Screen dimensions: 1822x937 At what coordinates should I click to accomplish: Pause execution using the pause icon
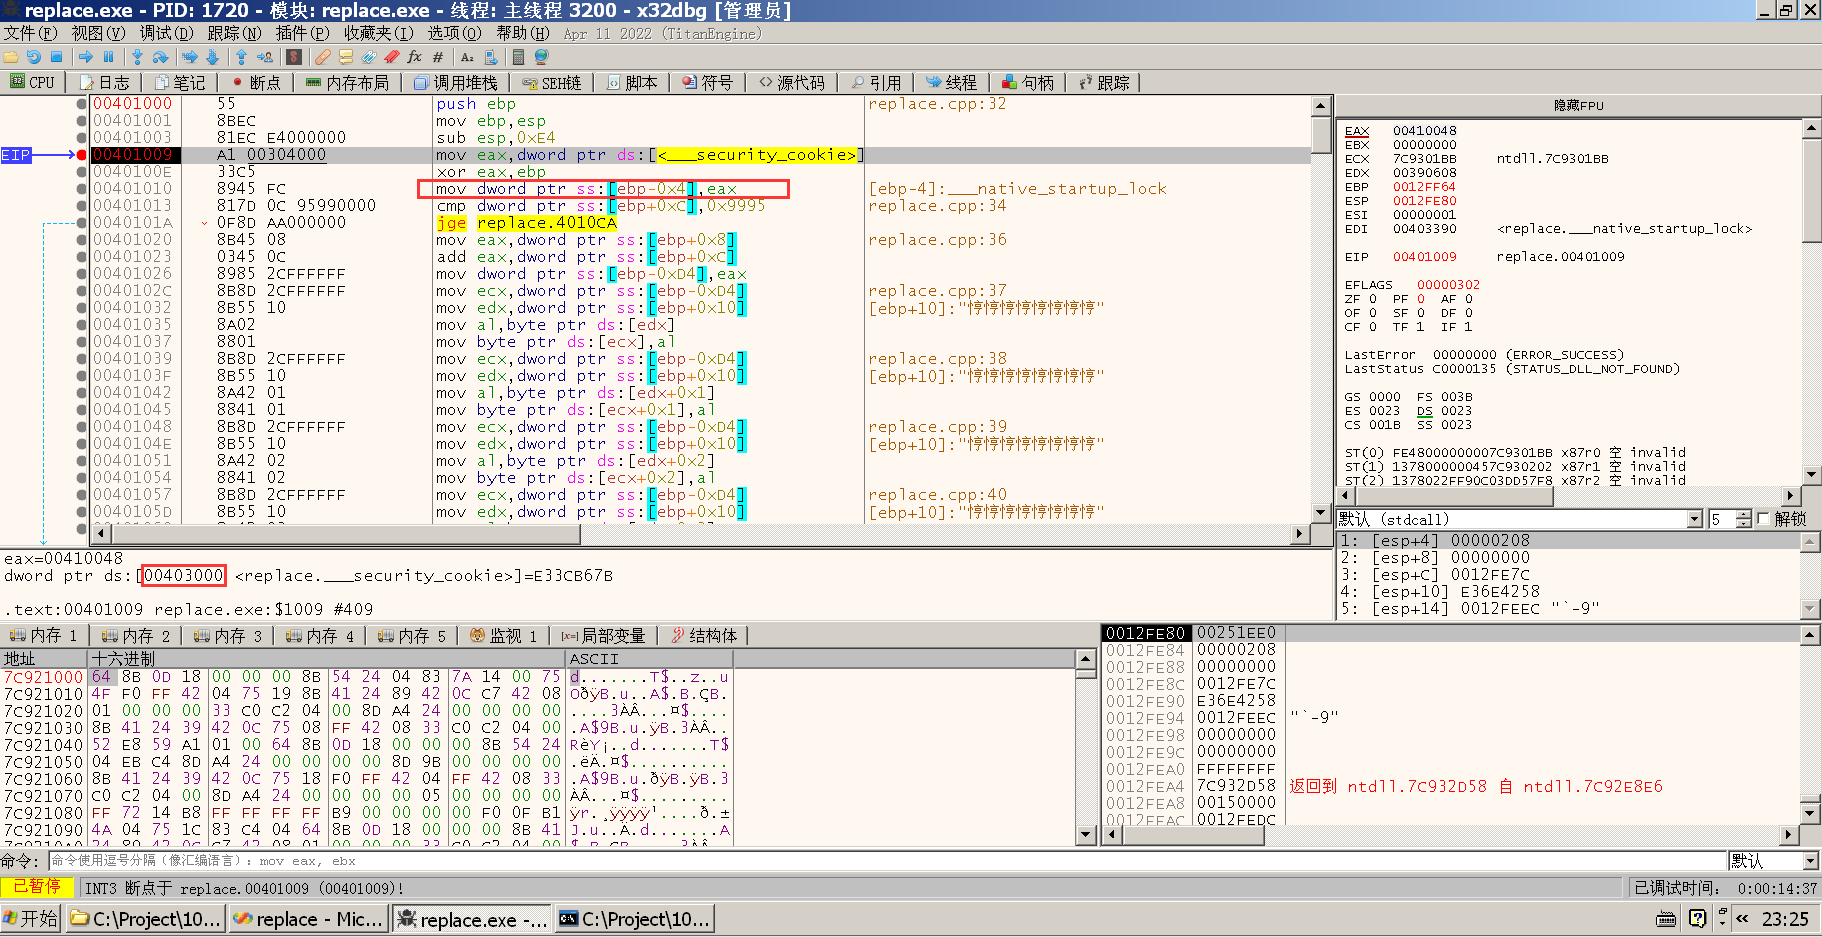point(109,57)
